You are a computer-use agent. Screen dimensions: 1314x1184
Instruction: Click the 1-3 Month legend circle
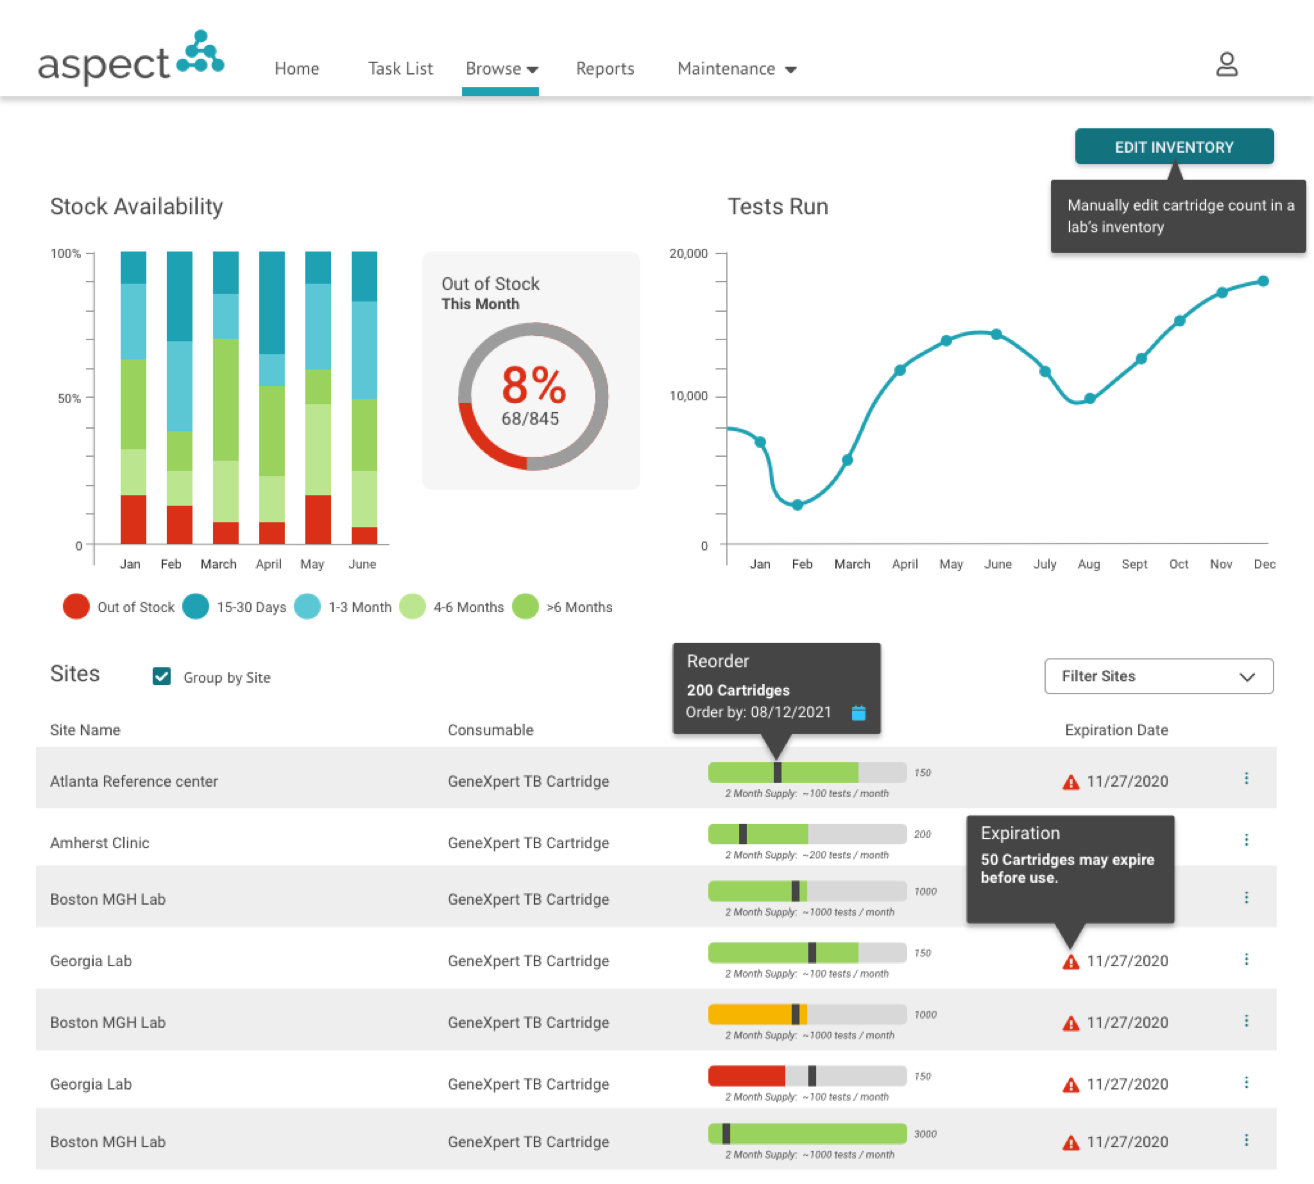[308, 606]
